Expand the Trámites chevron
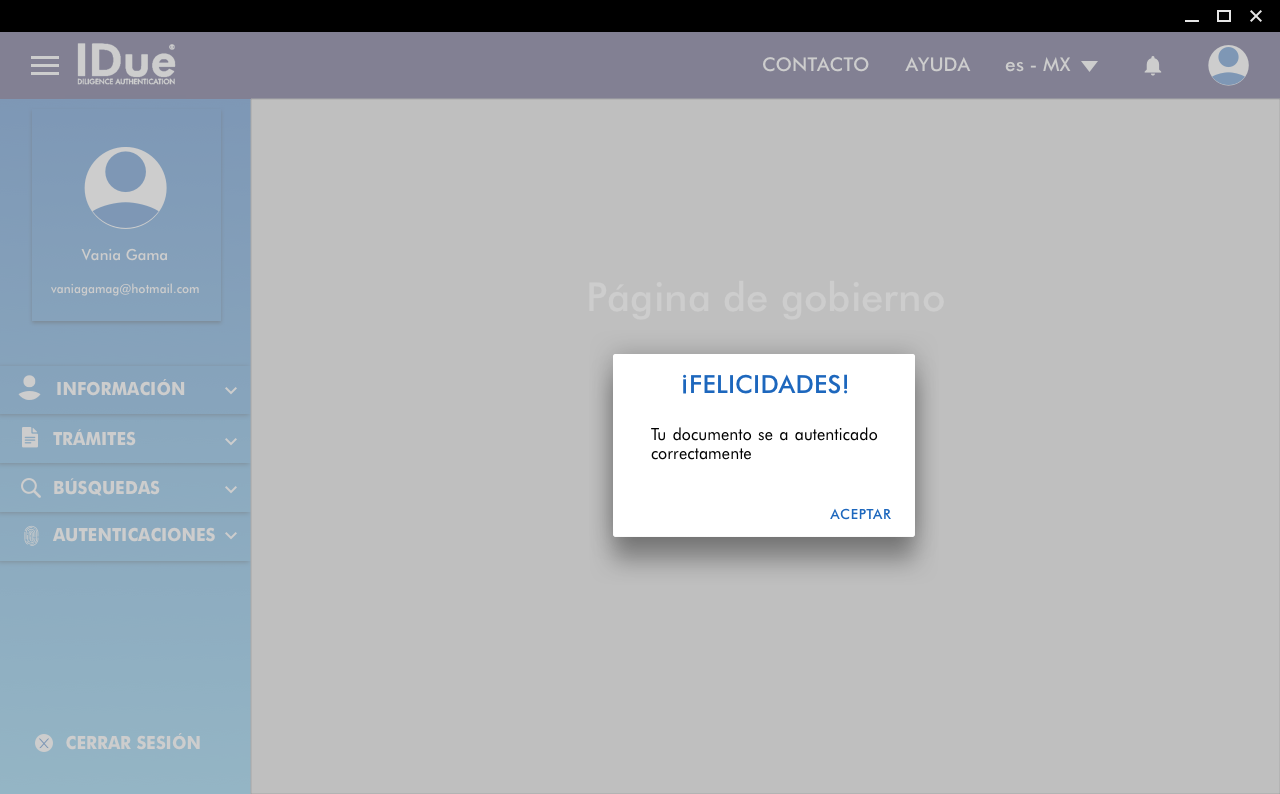The width and height of the screenshot is (1280, 794). coord(231,440)
